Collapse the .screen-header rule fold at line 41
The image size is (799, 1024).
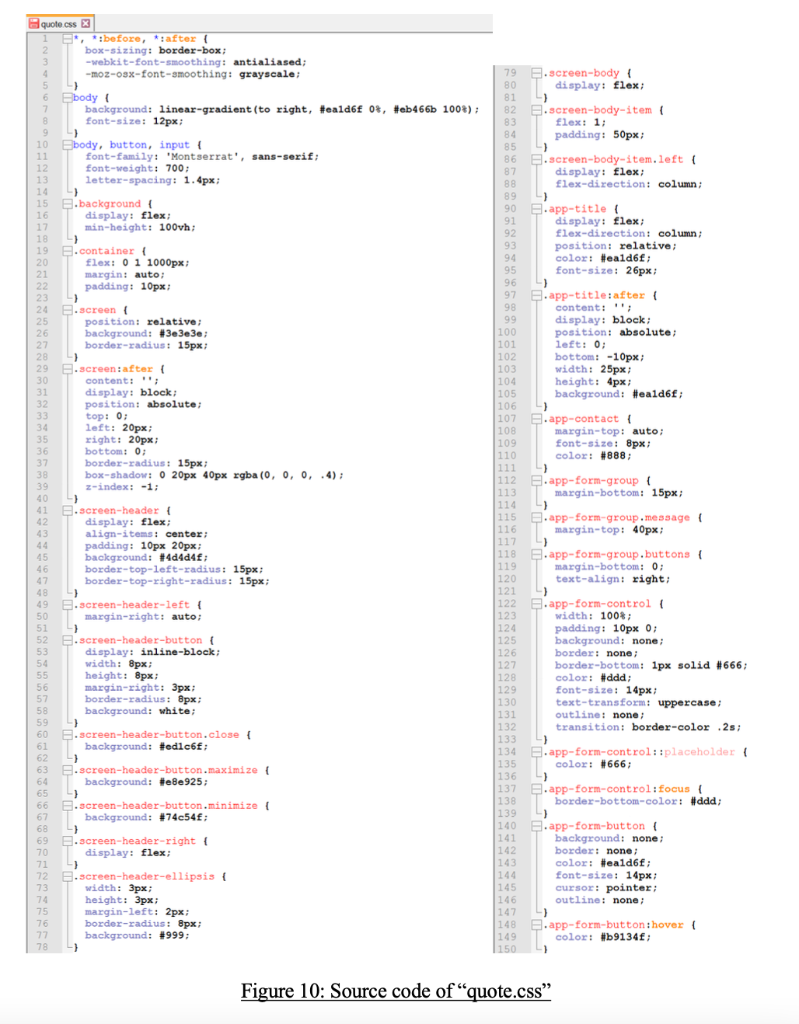[67, 510]
